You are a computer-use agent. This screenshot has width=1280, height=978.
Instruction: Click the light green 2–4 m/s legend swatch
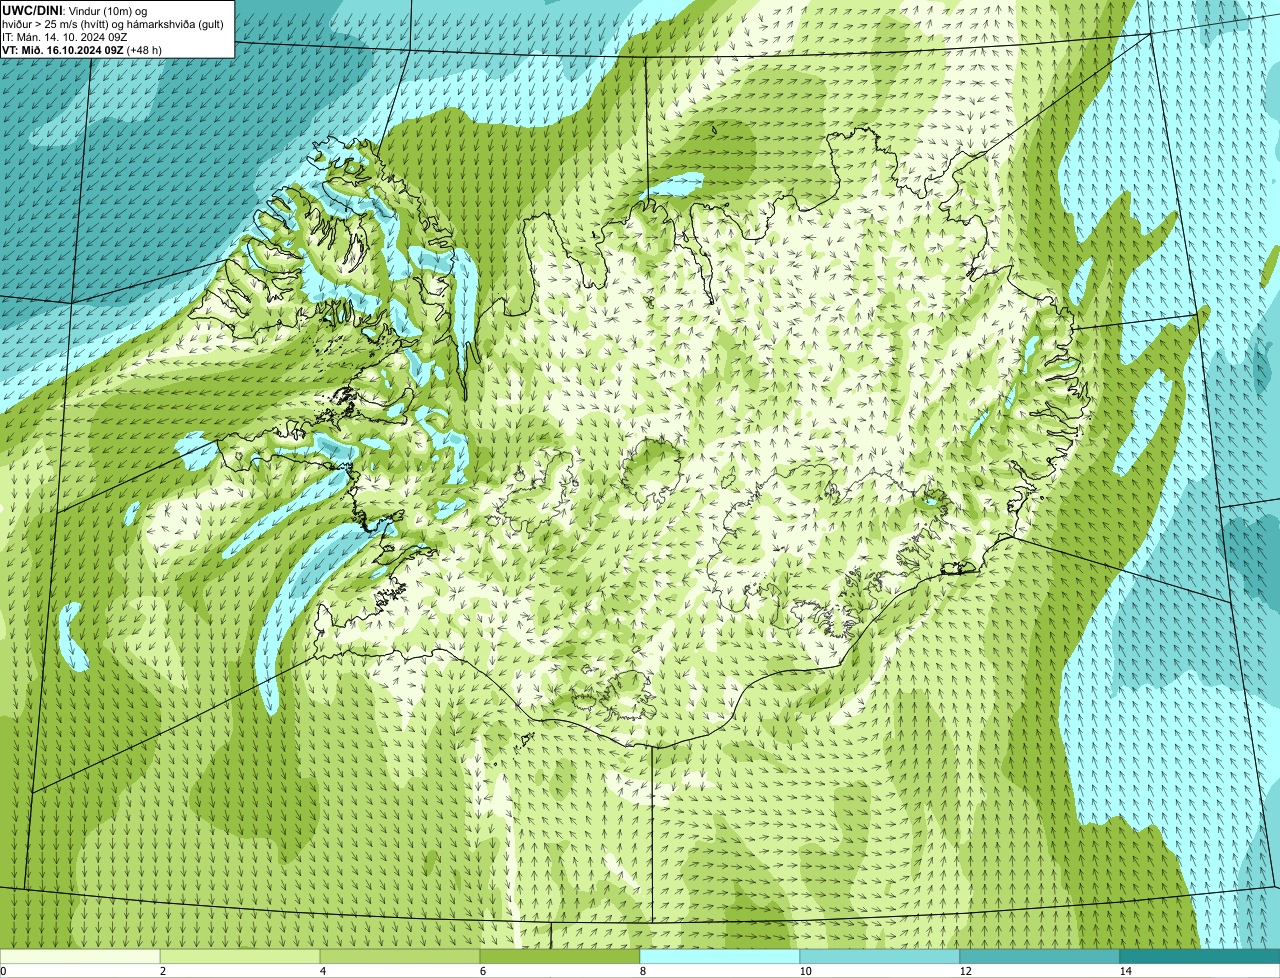tap(240, 956)
